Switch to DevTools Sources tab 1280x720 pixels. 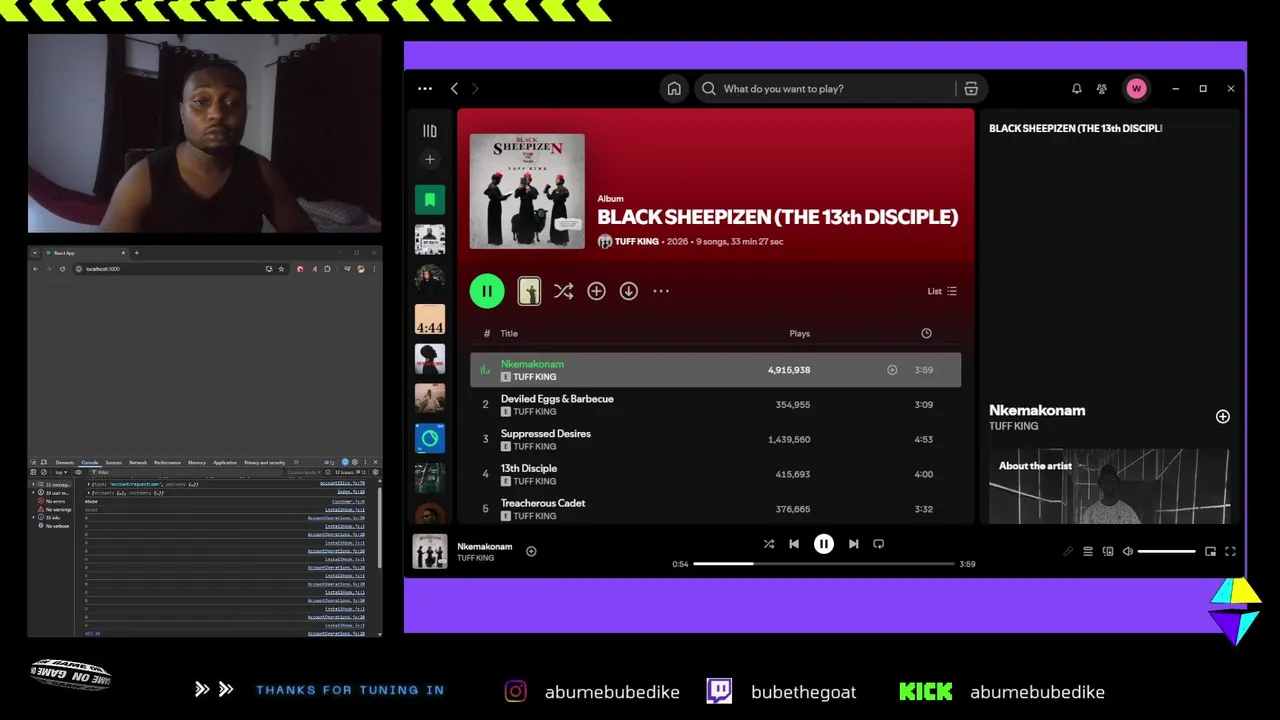(113, 463)
